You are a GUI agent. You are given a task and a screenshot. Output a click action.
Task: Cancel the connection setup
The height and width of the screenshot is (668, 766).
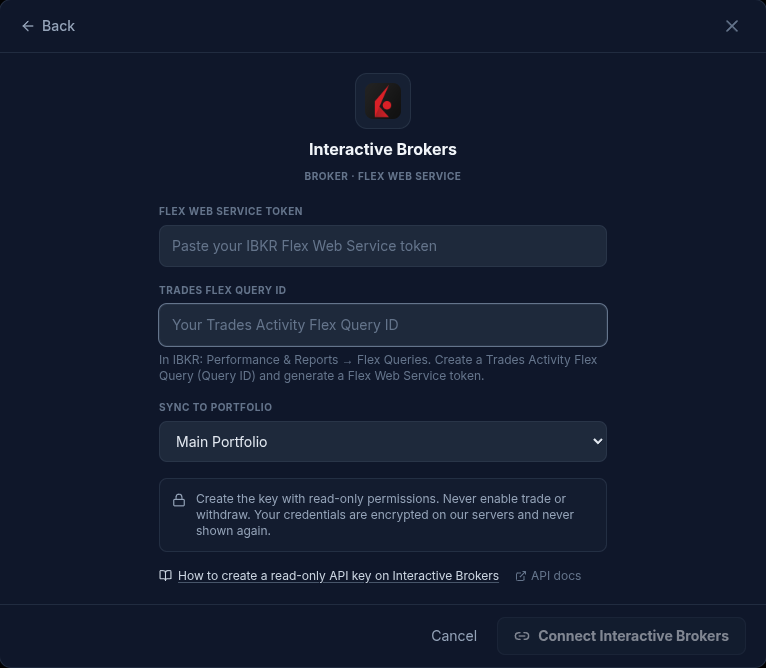click(x=453, y=636)
